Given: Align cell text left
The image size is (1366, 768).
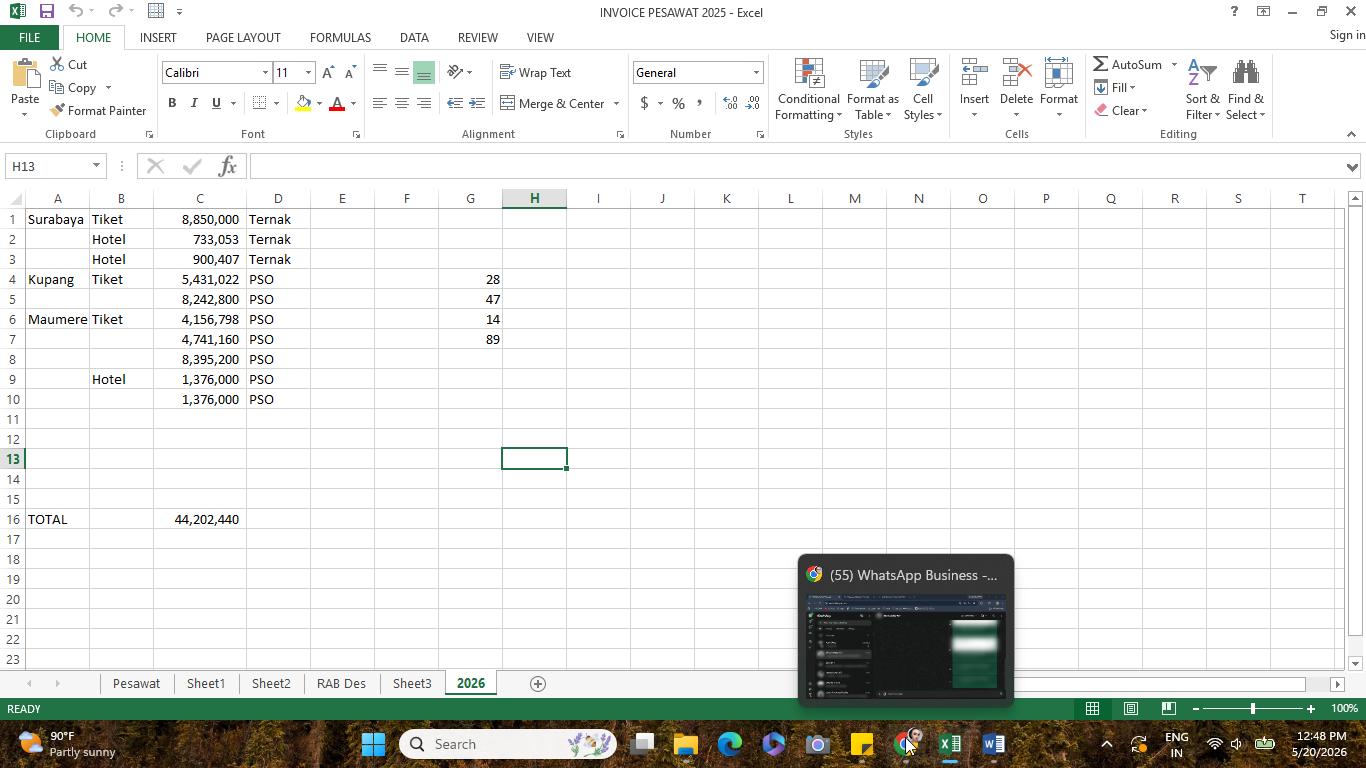Looking at the screenshot, I should (380, 103).
